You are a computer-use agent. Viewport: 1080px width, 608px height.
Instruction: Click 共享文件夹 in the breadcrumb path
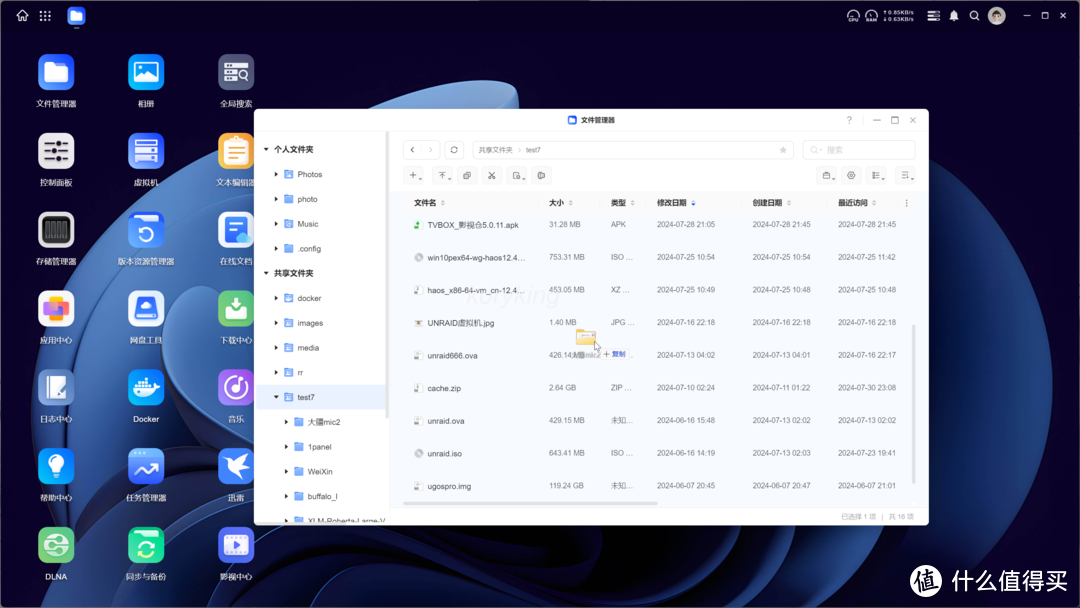coord(495,150)
